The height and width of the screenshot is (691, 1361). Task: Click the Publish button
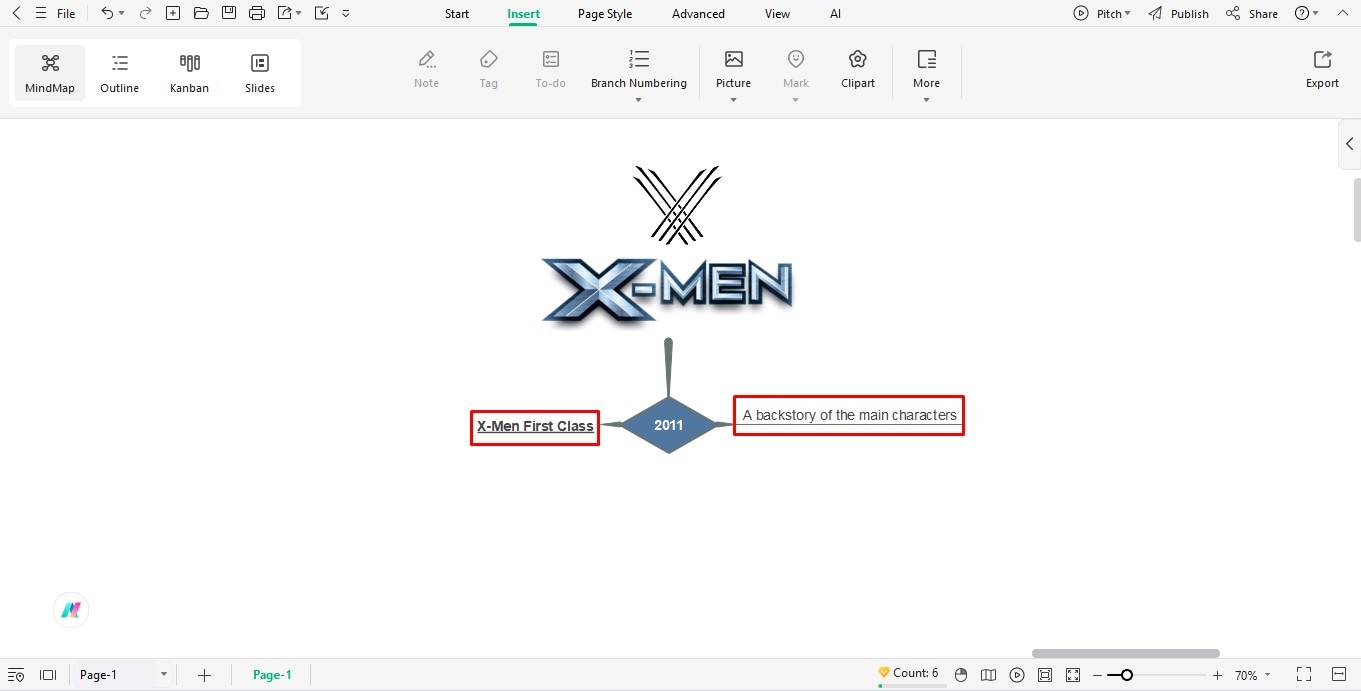(1179, 14)
